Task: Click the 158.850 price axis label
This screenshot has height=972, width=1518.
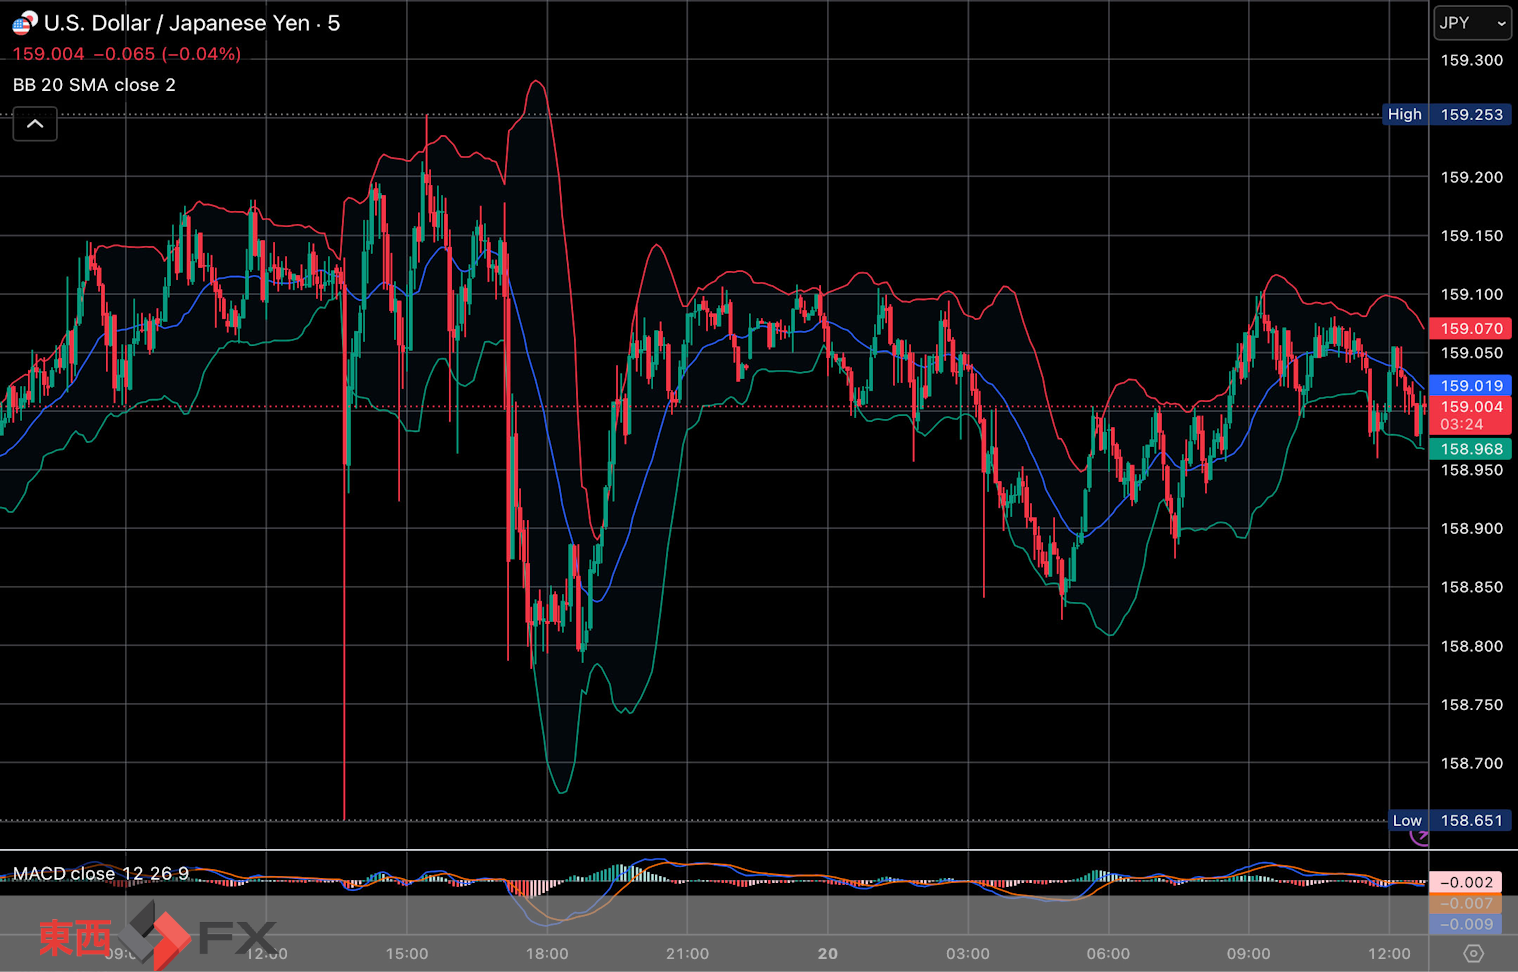Action: 1471,588
